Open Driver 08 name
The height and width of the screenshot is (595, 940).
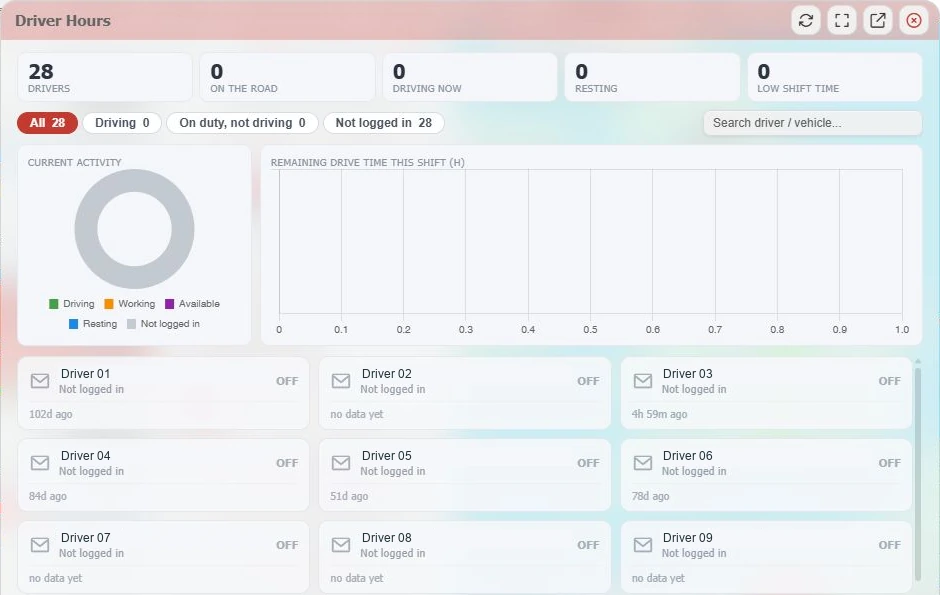point(387,537)
